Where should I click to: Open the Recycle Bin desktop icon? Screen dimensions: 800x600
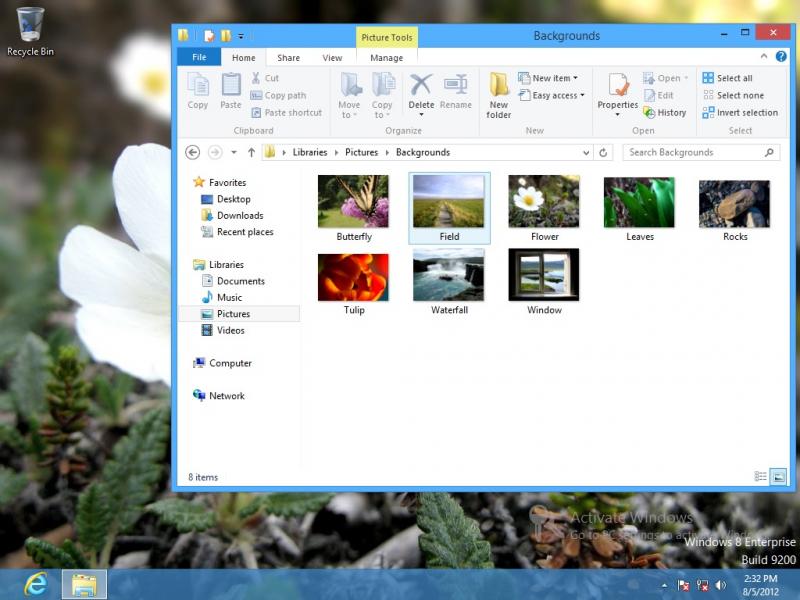30,32
